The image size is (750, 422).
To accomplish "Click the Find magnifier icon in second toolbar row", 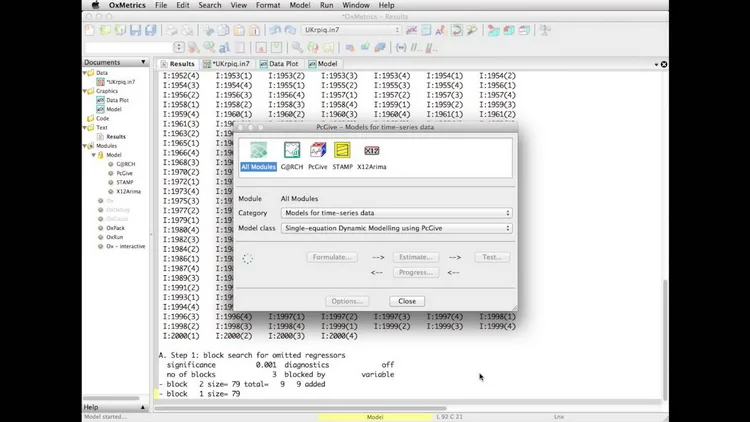I will click(297, 47).
